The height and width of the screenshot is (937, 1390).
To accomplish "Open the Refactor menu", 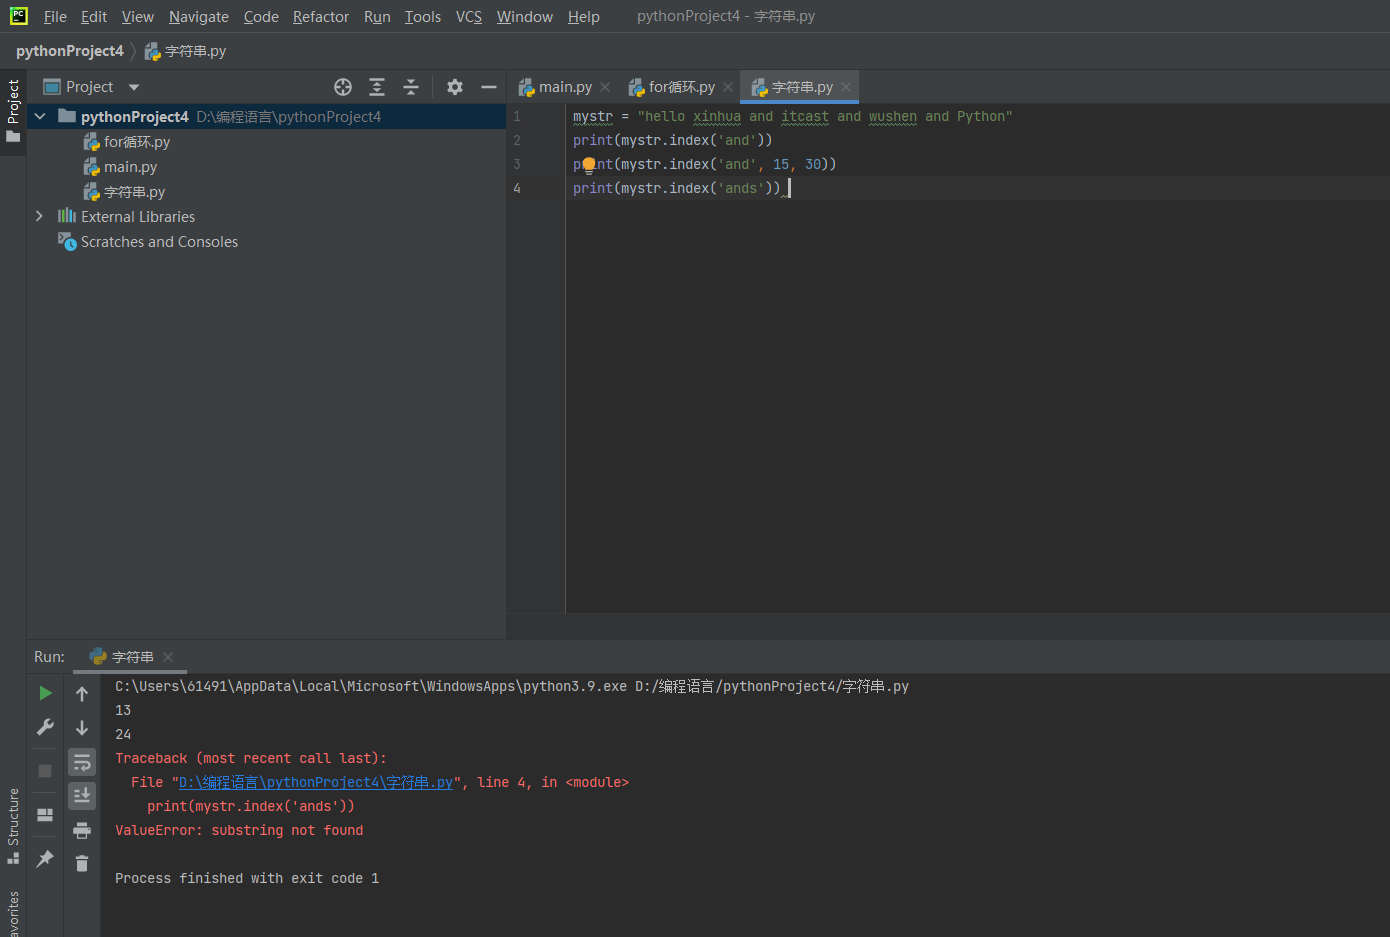I will tap(320, 17).
